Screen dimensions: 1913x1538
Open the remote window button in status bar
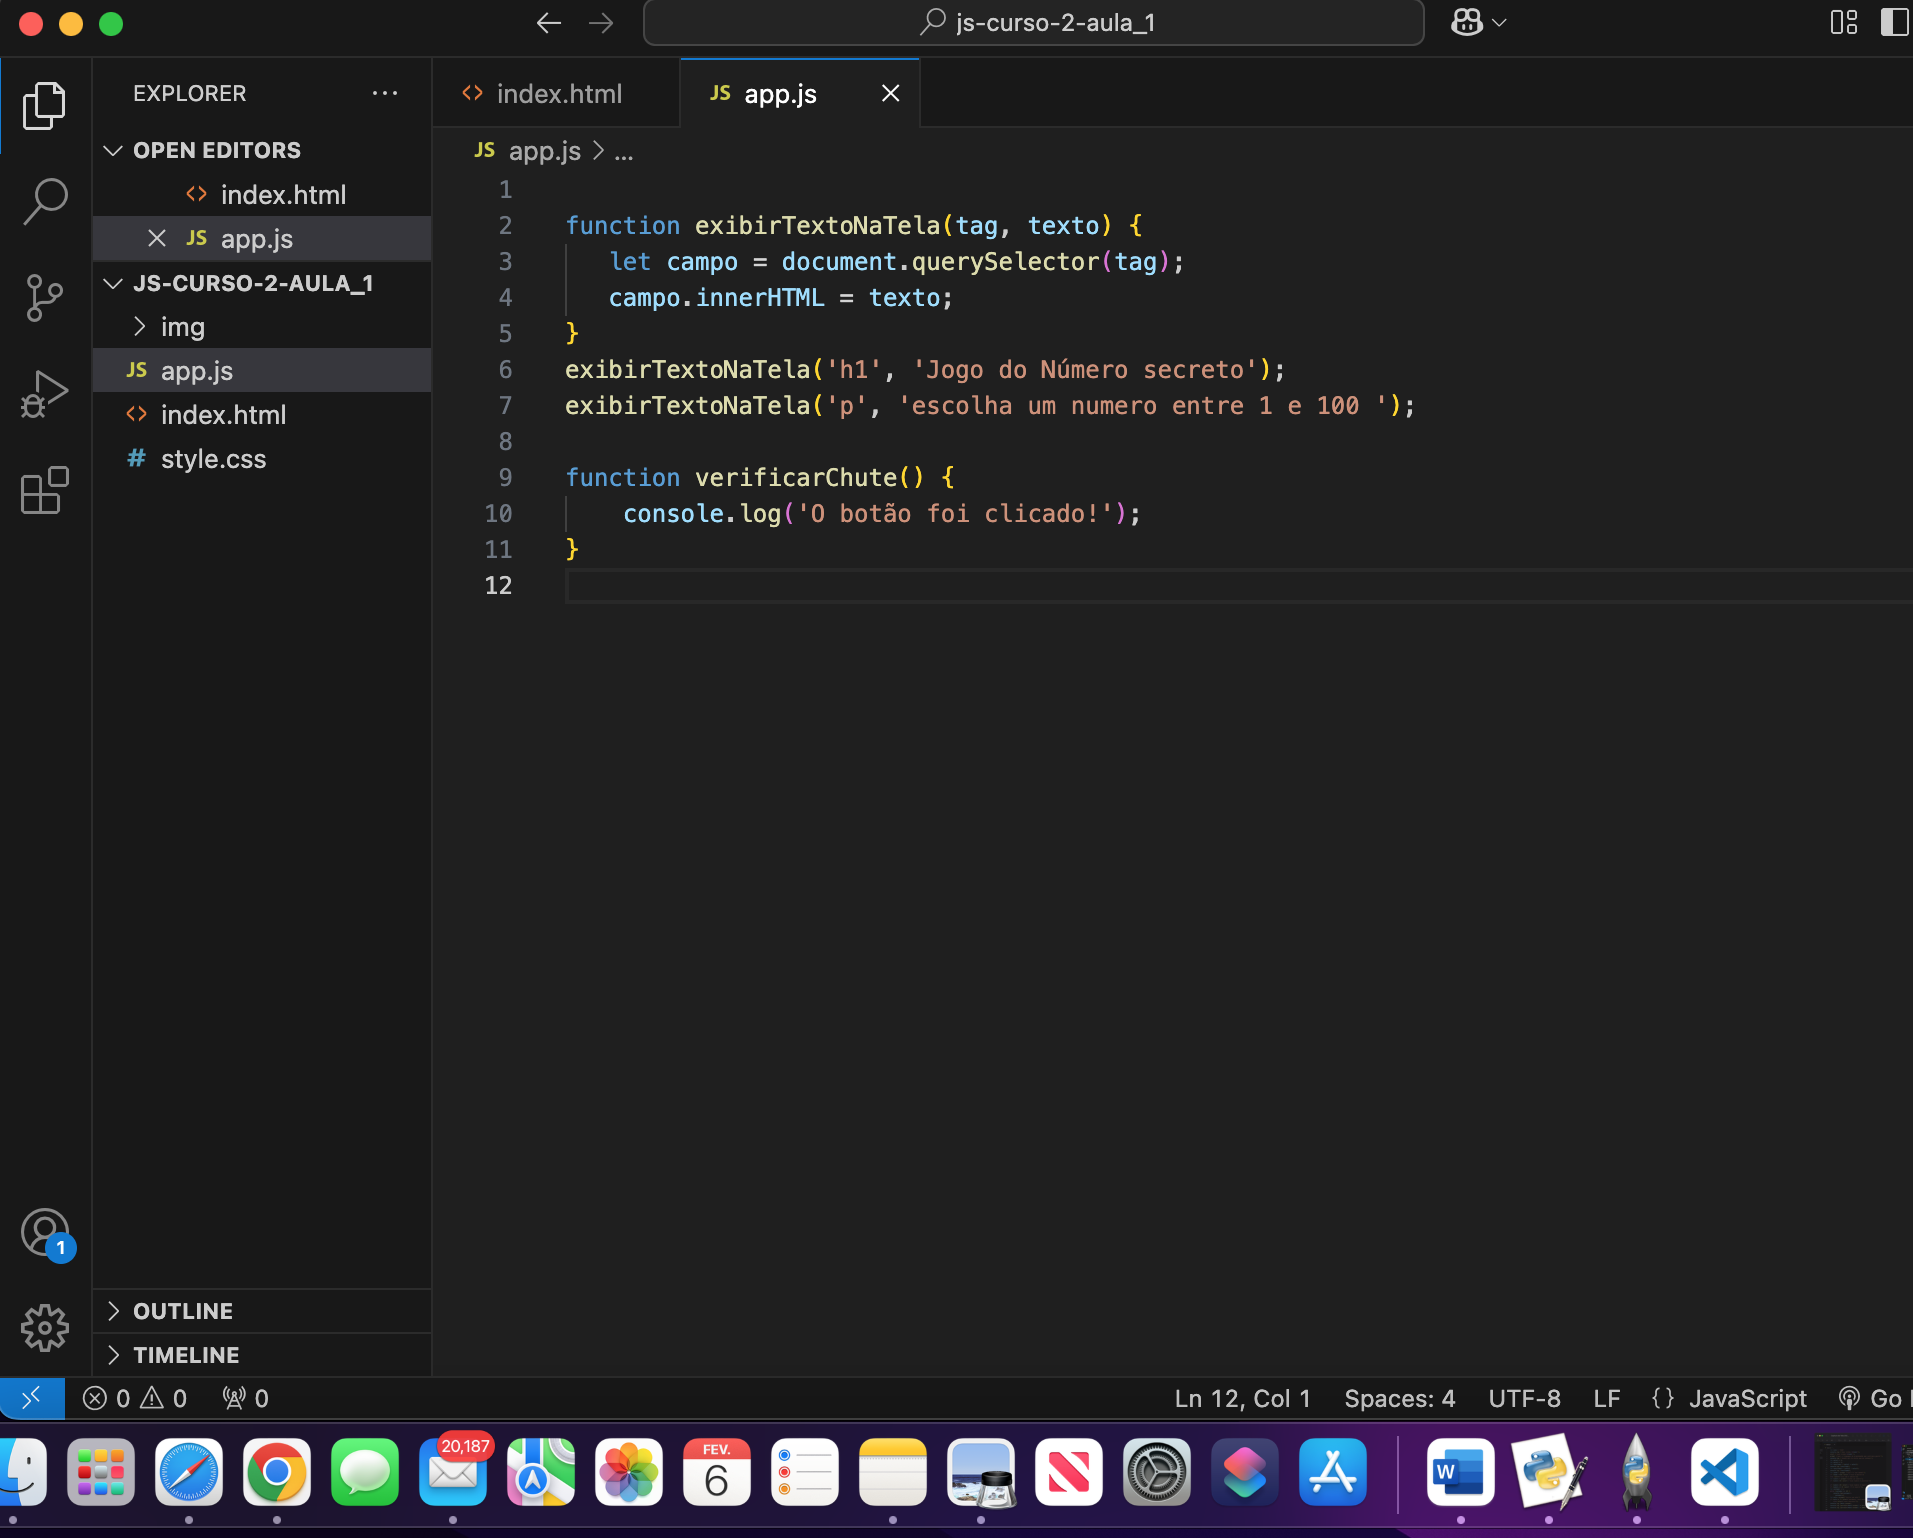(32, 1398)
